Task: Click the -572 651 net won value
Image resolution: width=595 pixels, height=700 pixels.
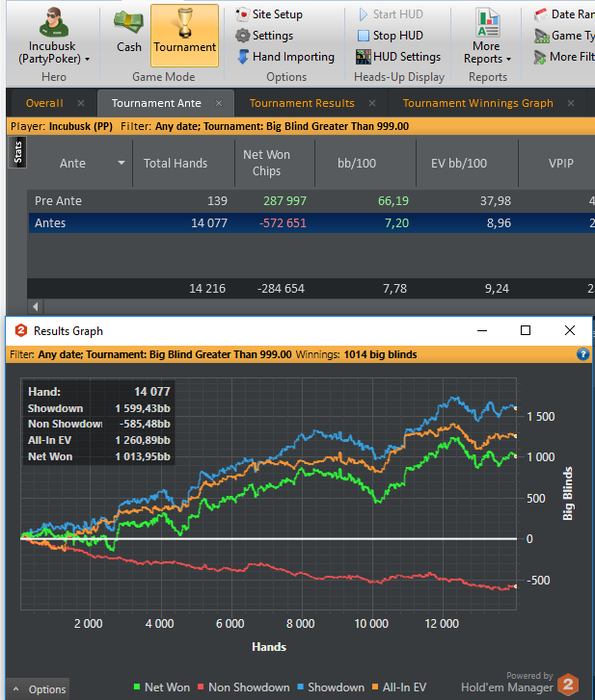Action: pos(283,223)
